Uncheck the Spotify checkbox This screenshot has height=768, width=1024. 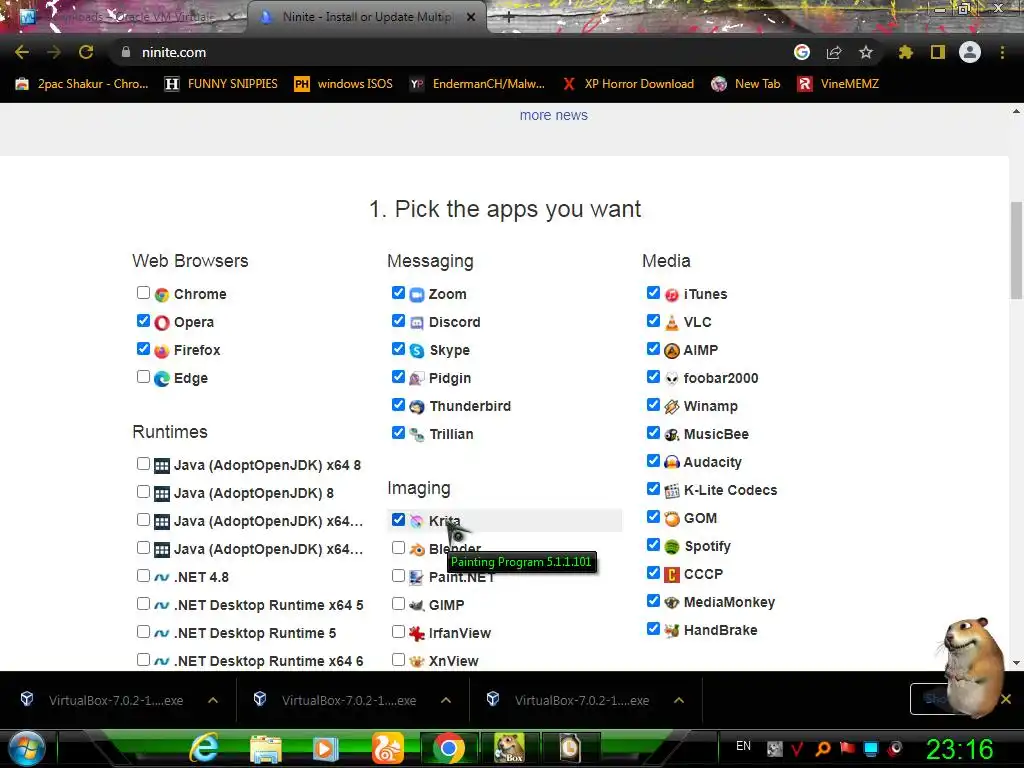click(x=653, y=545)
